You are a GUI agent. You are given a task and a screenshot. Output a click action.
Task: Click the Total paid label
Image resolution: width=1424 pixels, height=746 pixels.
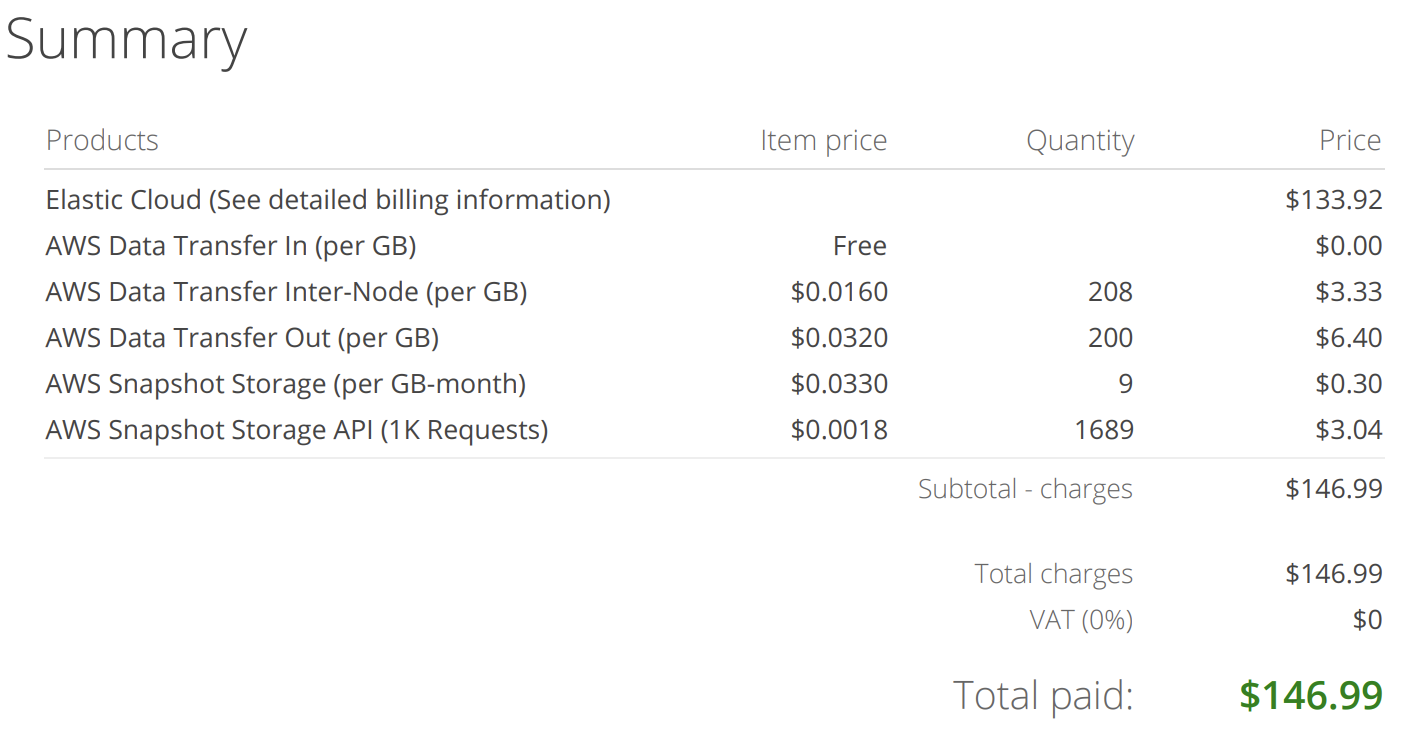(1043, 695)
